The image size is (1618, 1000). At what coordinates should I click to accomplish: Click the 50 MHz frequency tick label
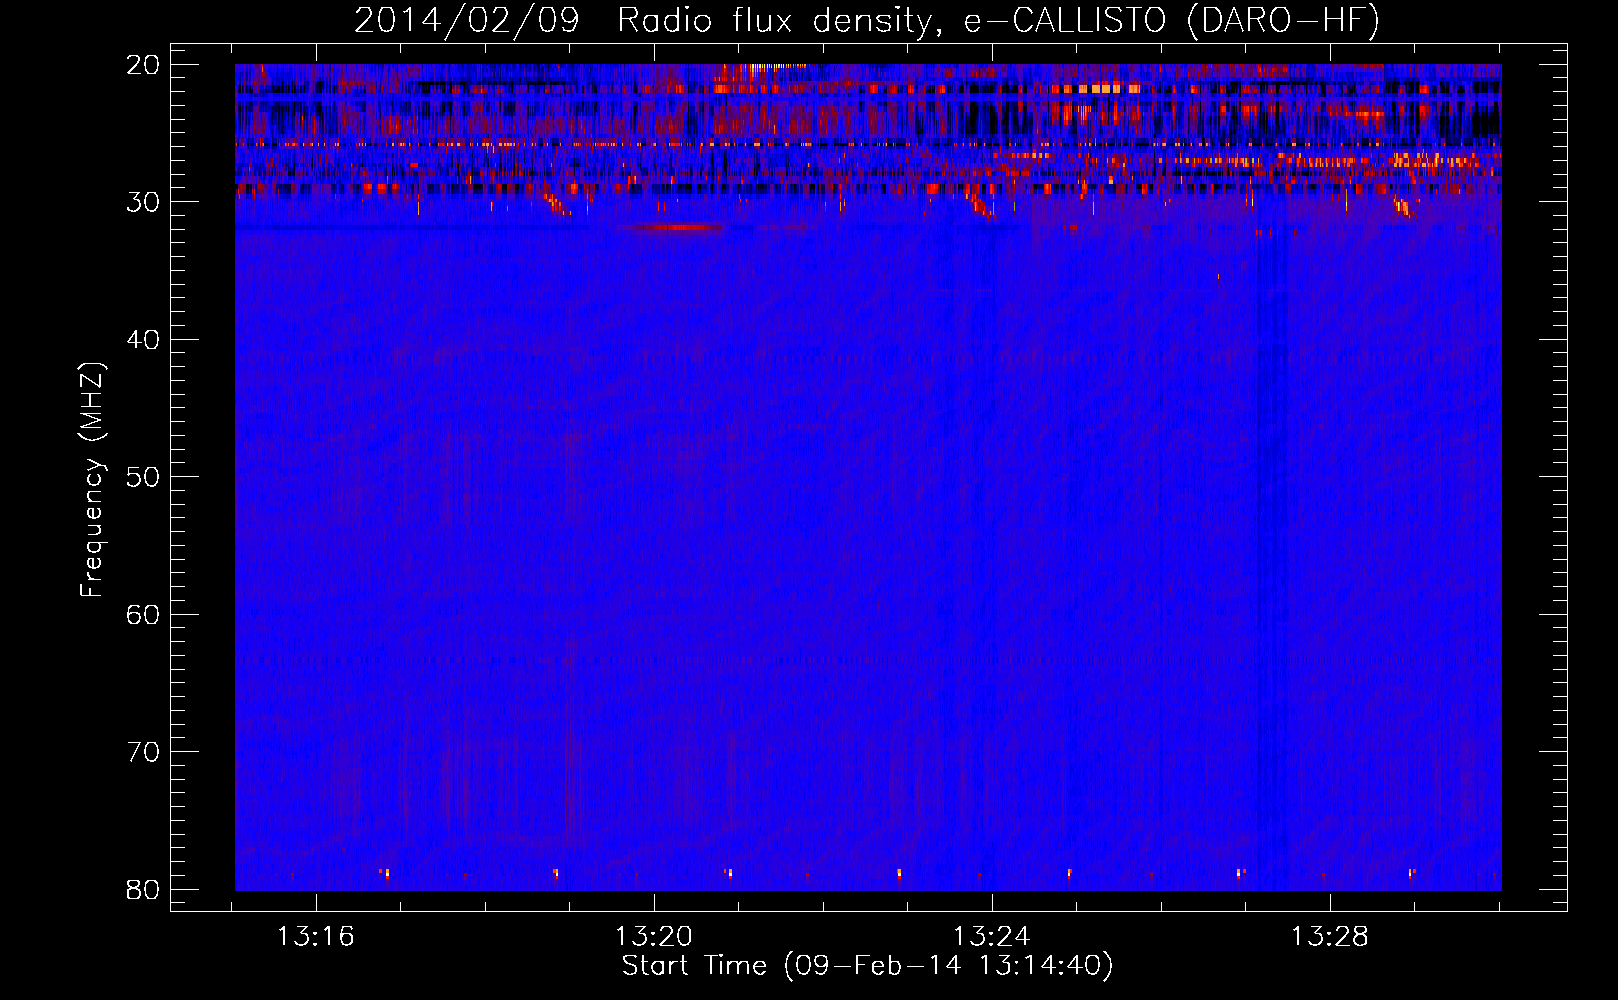tap(143, 477)
